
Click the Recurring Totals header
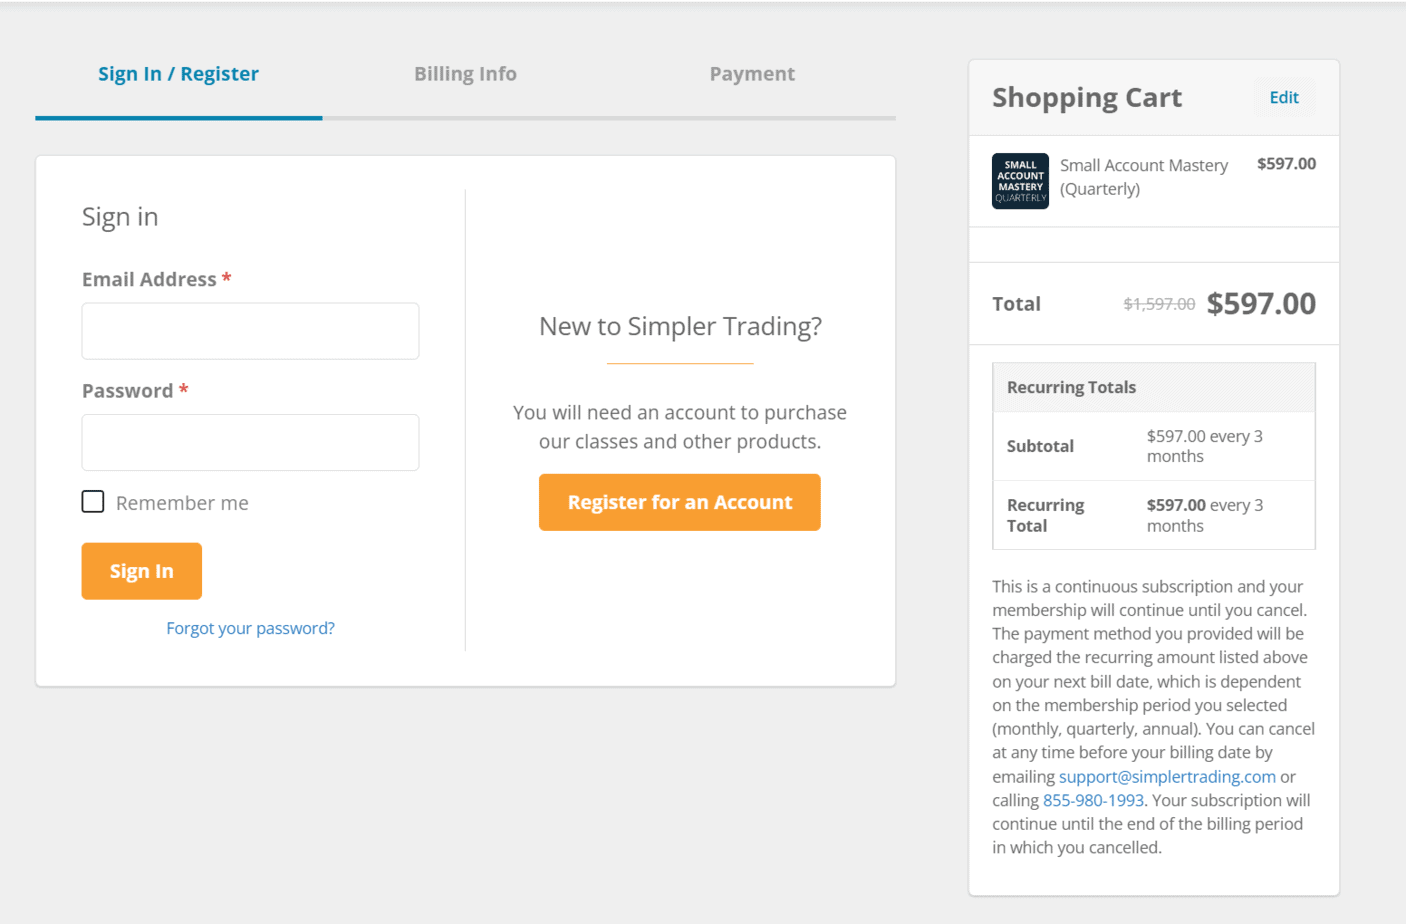pos(1071,387)
